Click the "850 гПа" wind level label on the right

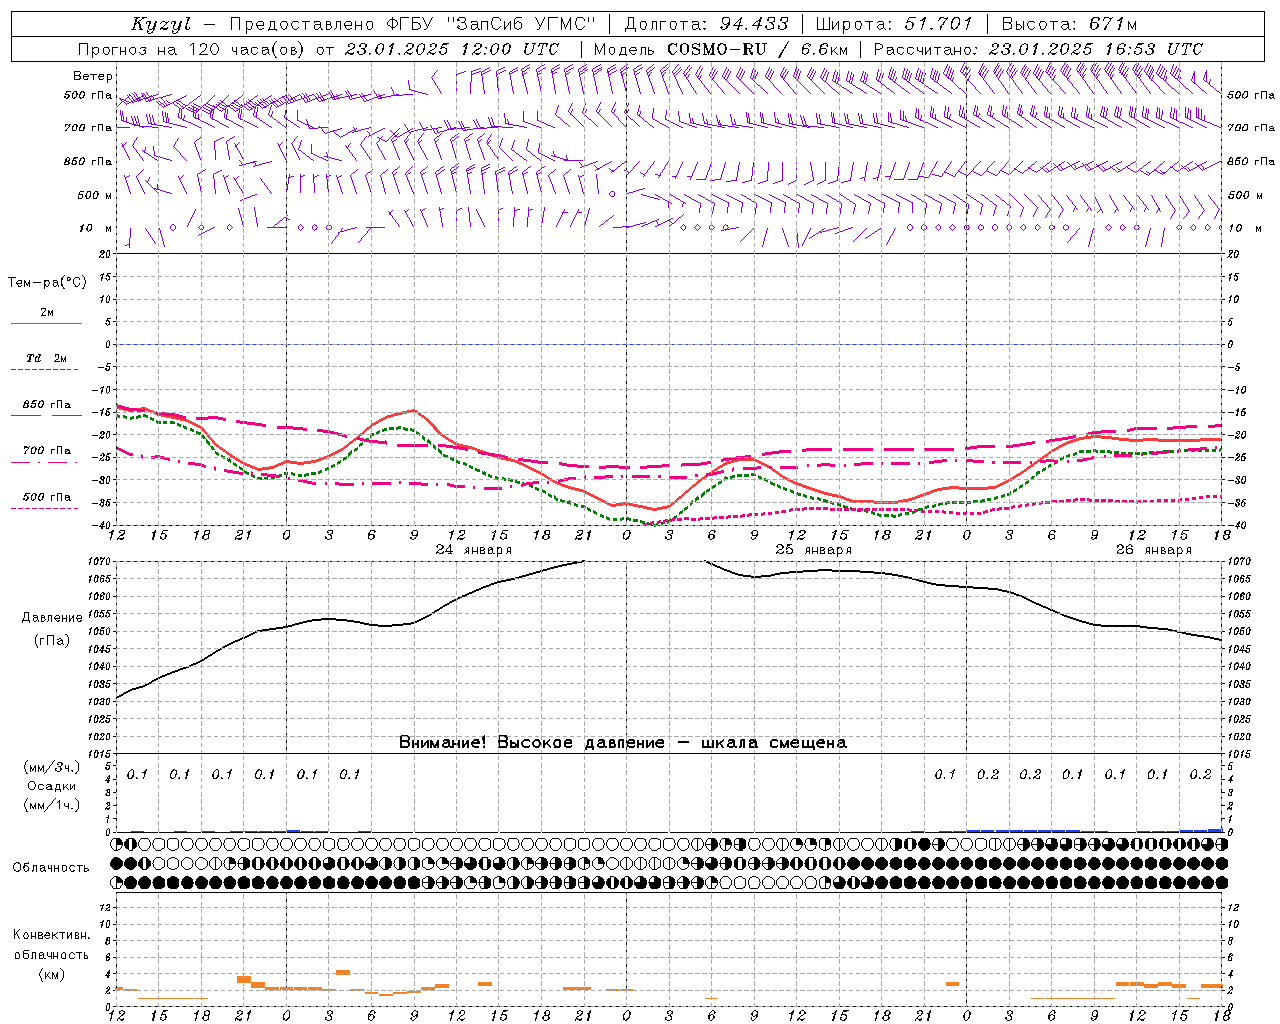[1251, 161]
